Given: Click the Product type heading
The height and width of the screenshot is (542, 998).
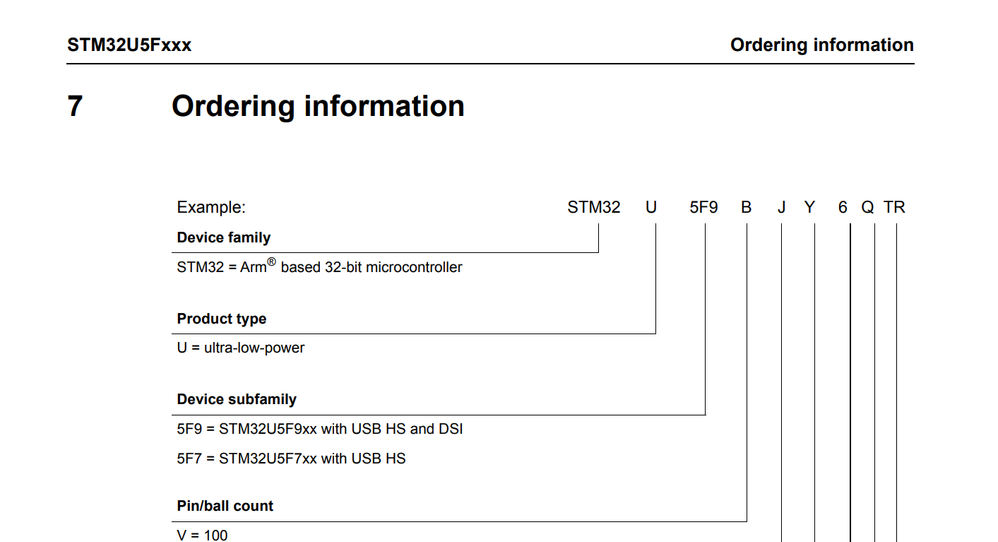Looking at the screenshot, I should tap(221, 319).
